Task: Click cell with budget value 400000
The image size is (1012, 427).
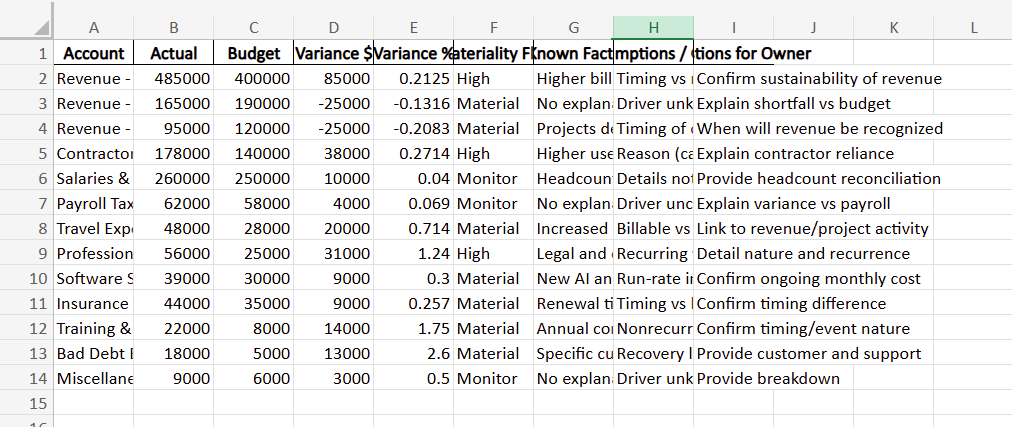Action: [x=254, y=79]
